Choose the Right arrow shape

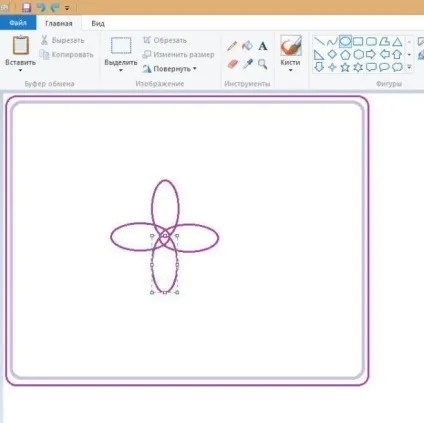tap(371, 54)
